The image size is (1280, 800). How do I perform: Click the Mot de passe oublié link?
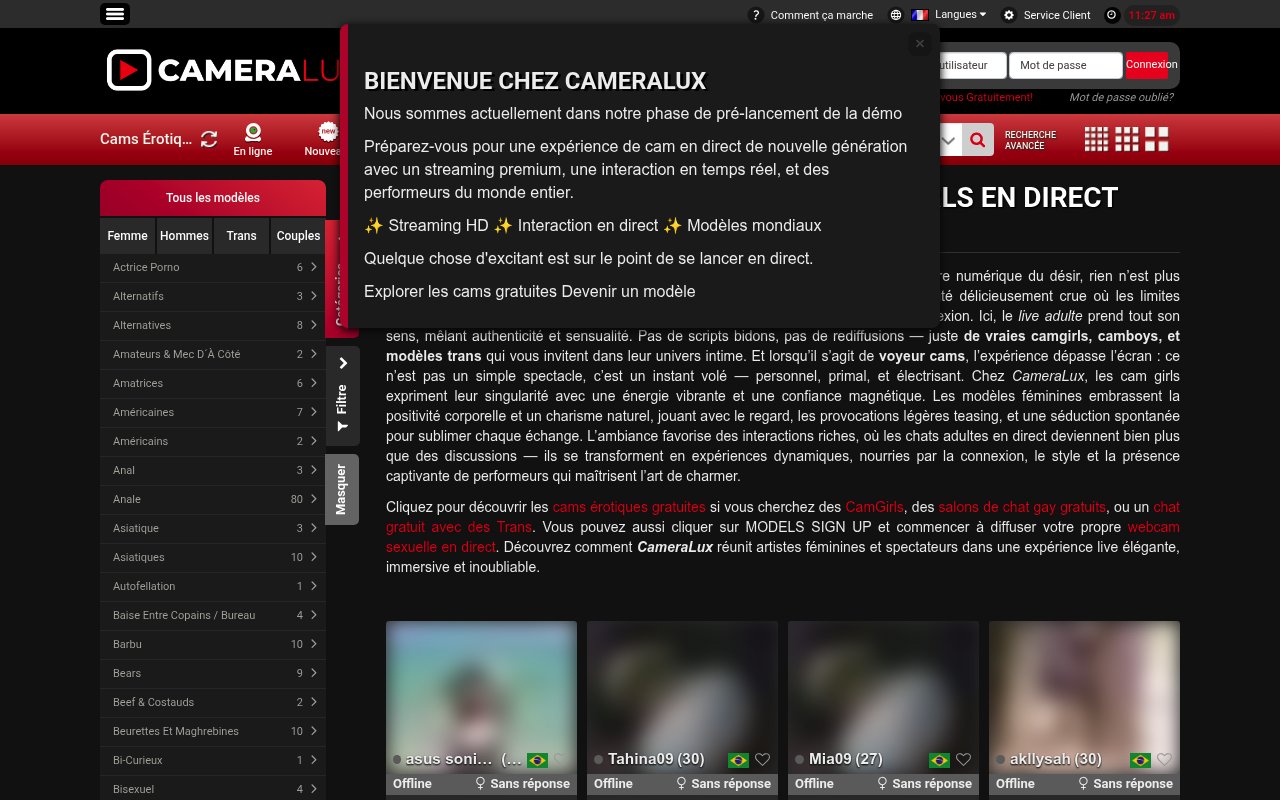pyautogui.click(x=1121, y=97)
